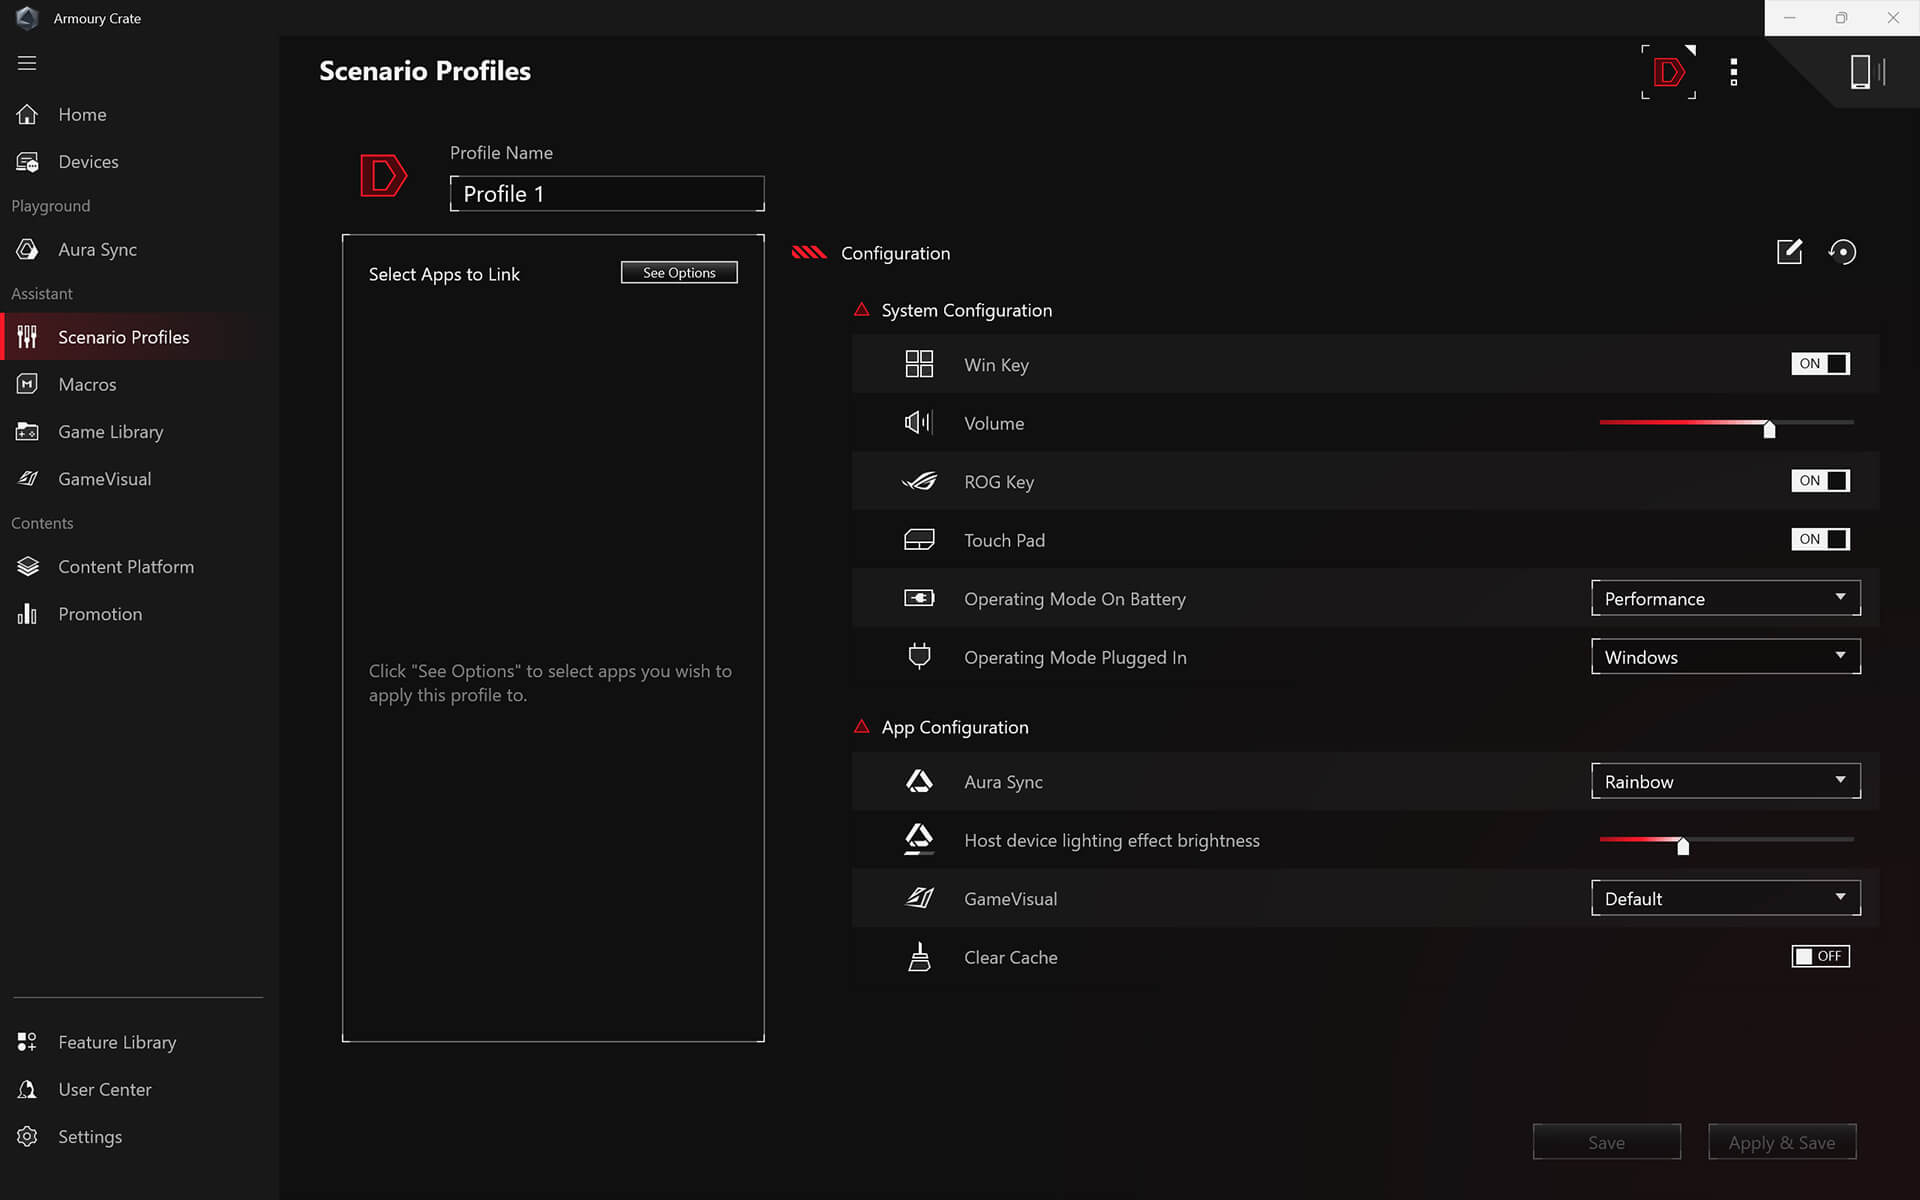Click the edit configuration pencil icon
This screenshot has width=1920, height=1200.
click(x=1789, y=252)
